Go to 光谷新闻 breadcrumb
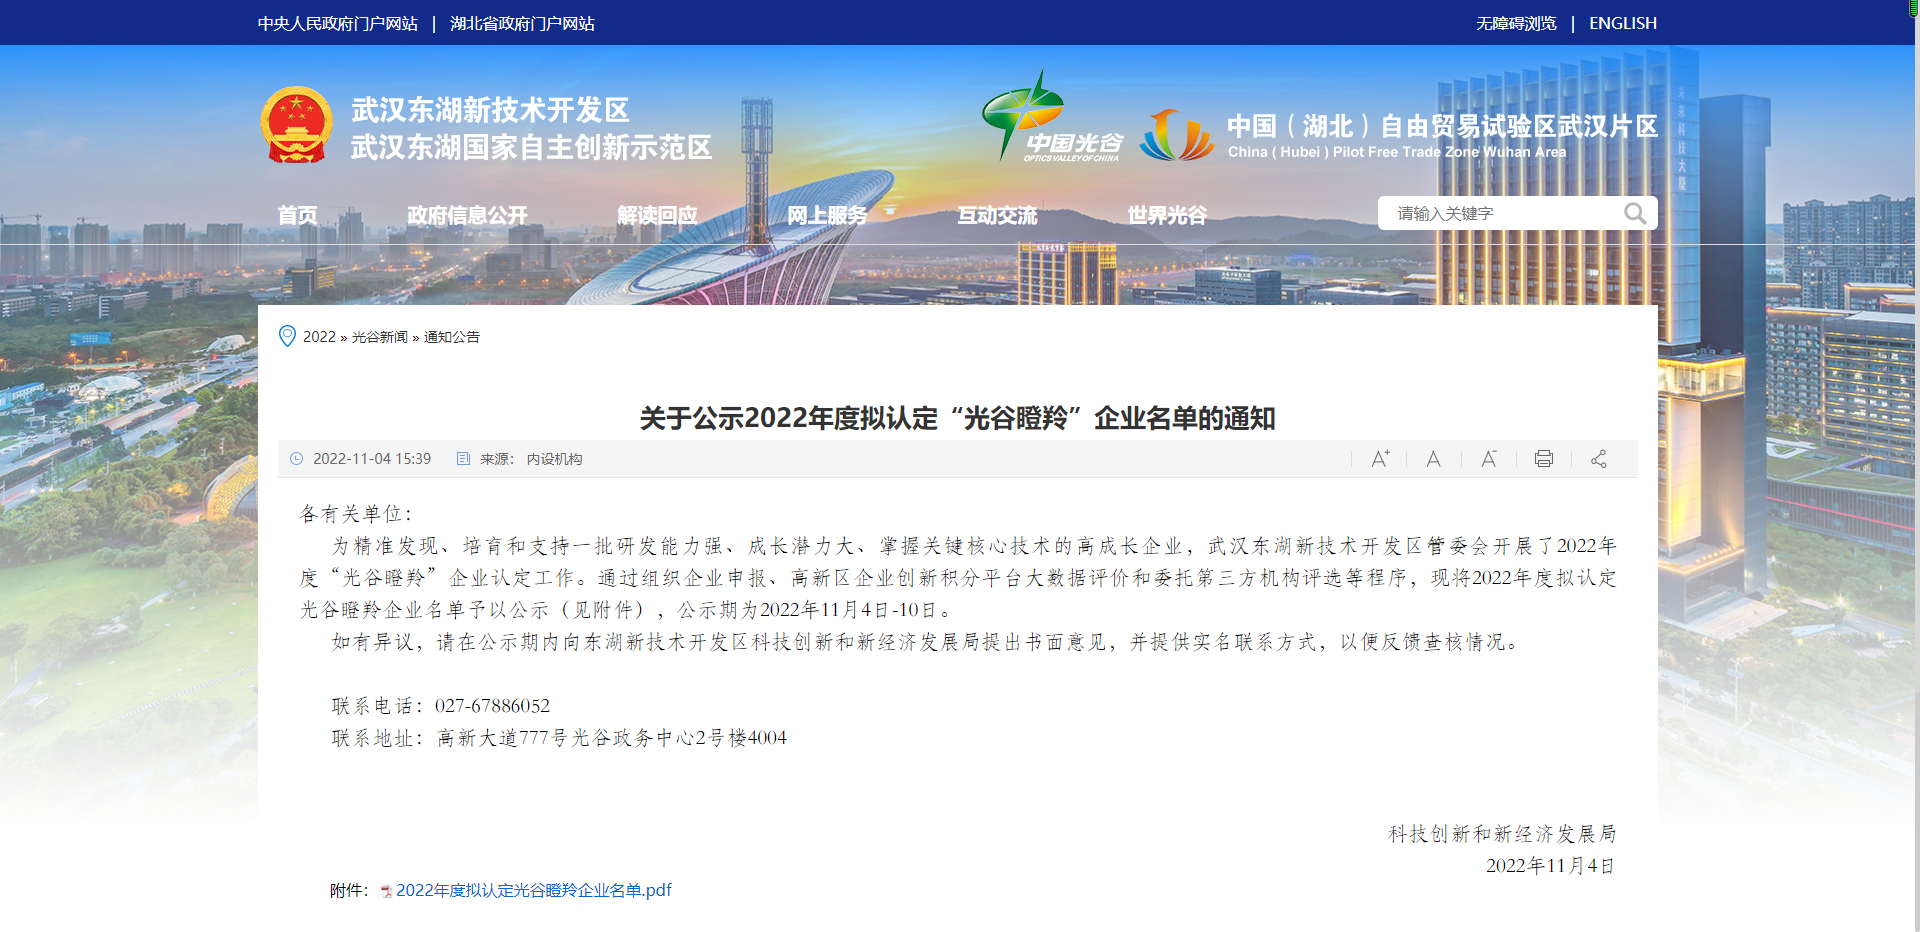Viewport: 1920px width, 932px height. pyautogui.click(x=380, y=337)
